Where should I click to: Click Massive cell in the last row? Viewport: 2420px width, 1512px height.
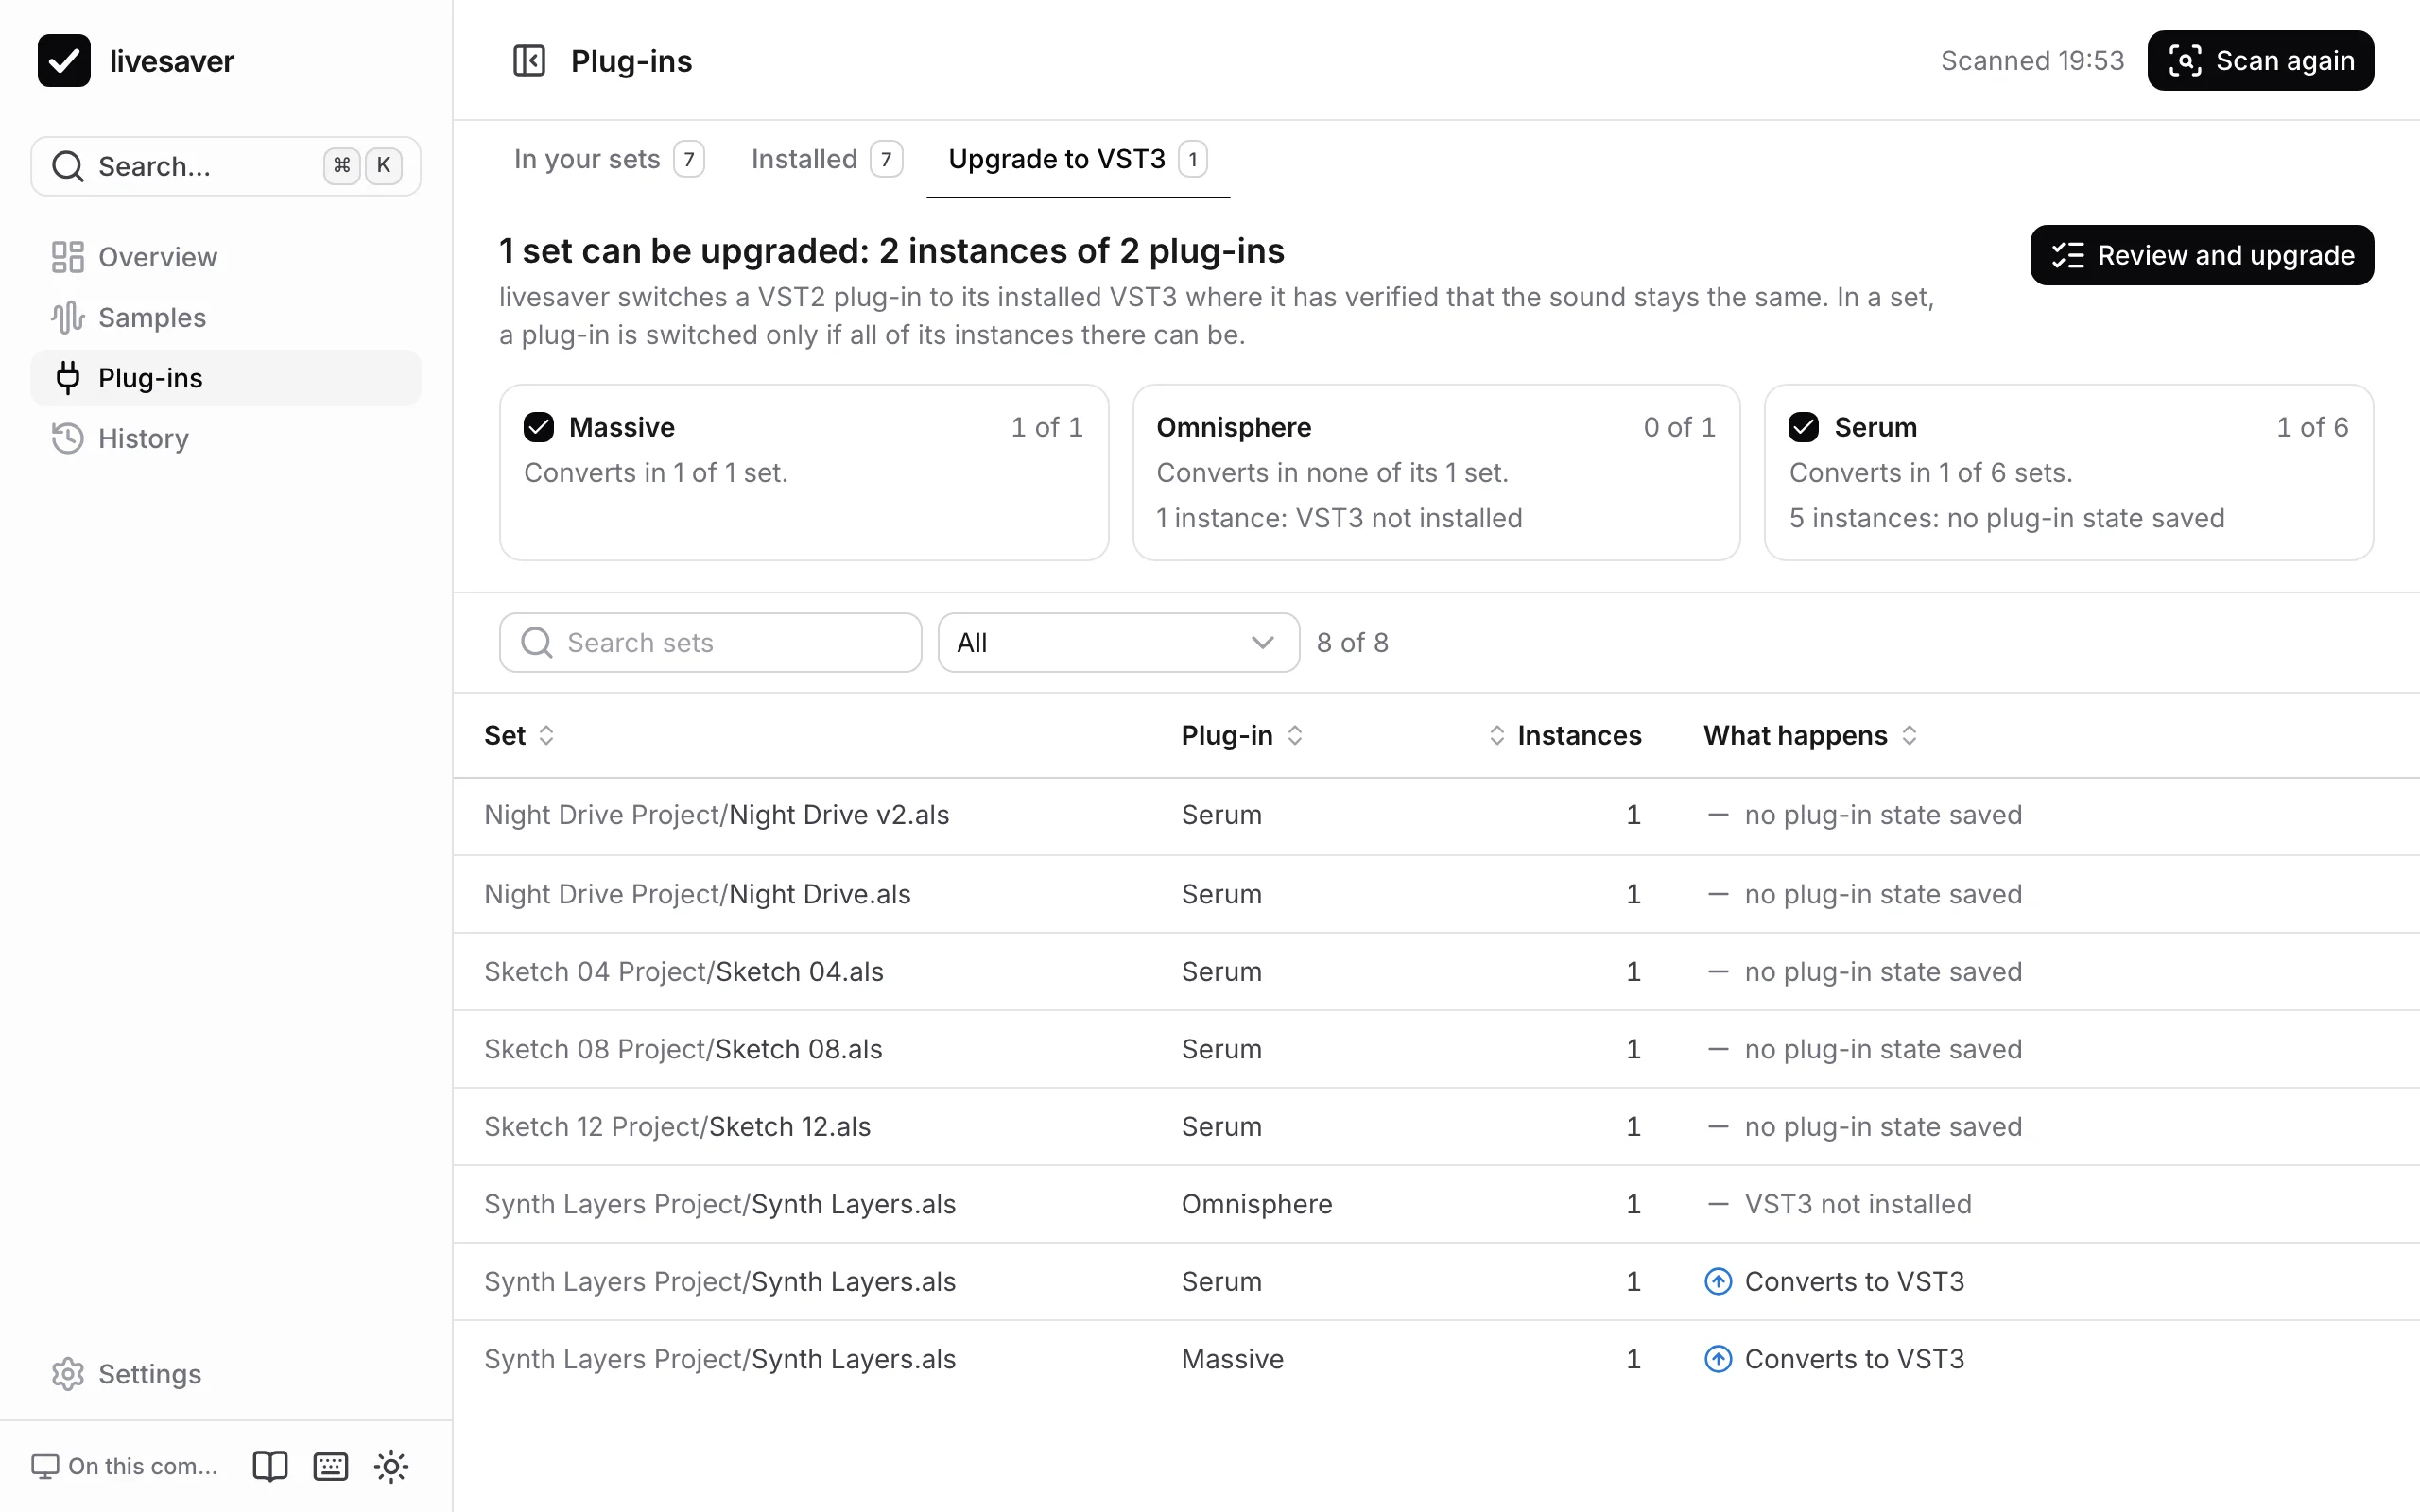(1232, 1359)
